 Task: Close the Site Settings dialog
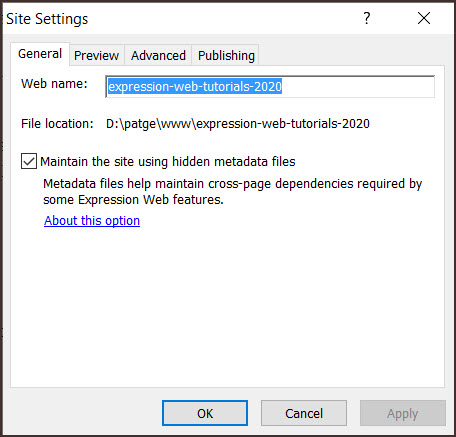coord(424,18)
